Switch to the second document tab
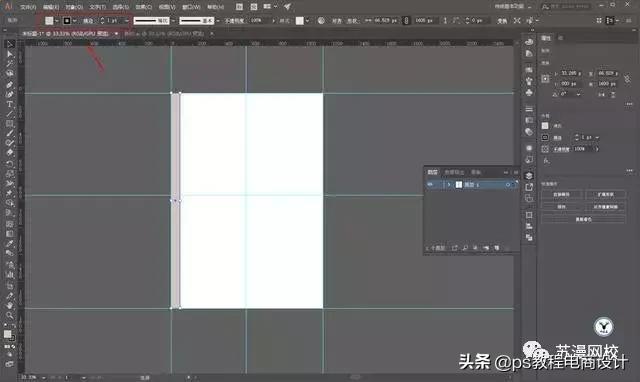The width and height of the screenshot is (640, 382). [x=165, y=33]
